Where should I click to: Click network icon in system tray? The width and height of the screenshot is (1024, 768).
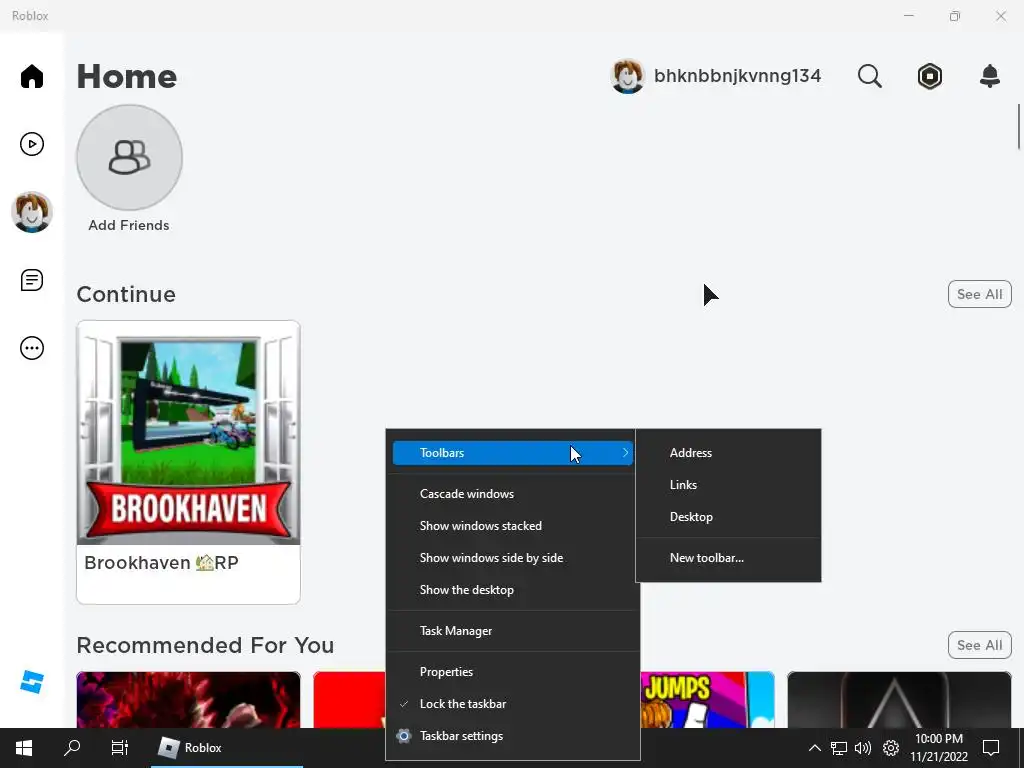839,748
